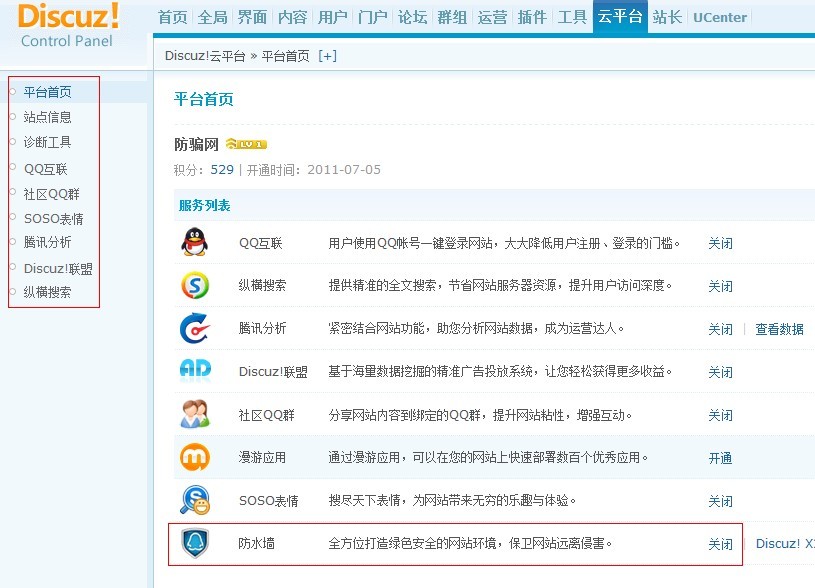This screenshot has height=588, width=815.
Task: Go to the 内容 top menu
Action: pyautogui.click(x=293, y=17)
